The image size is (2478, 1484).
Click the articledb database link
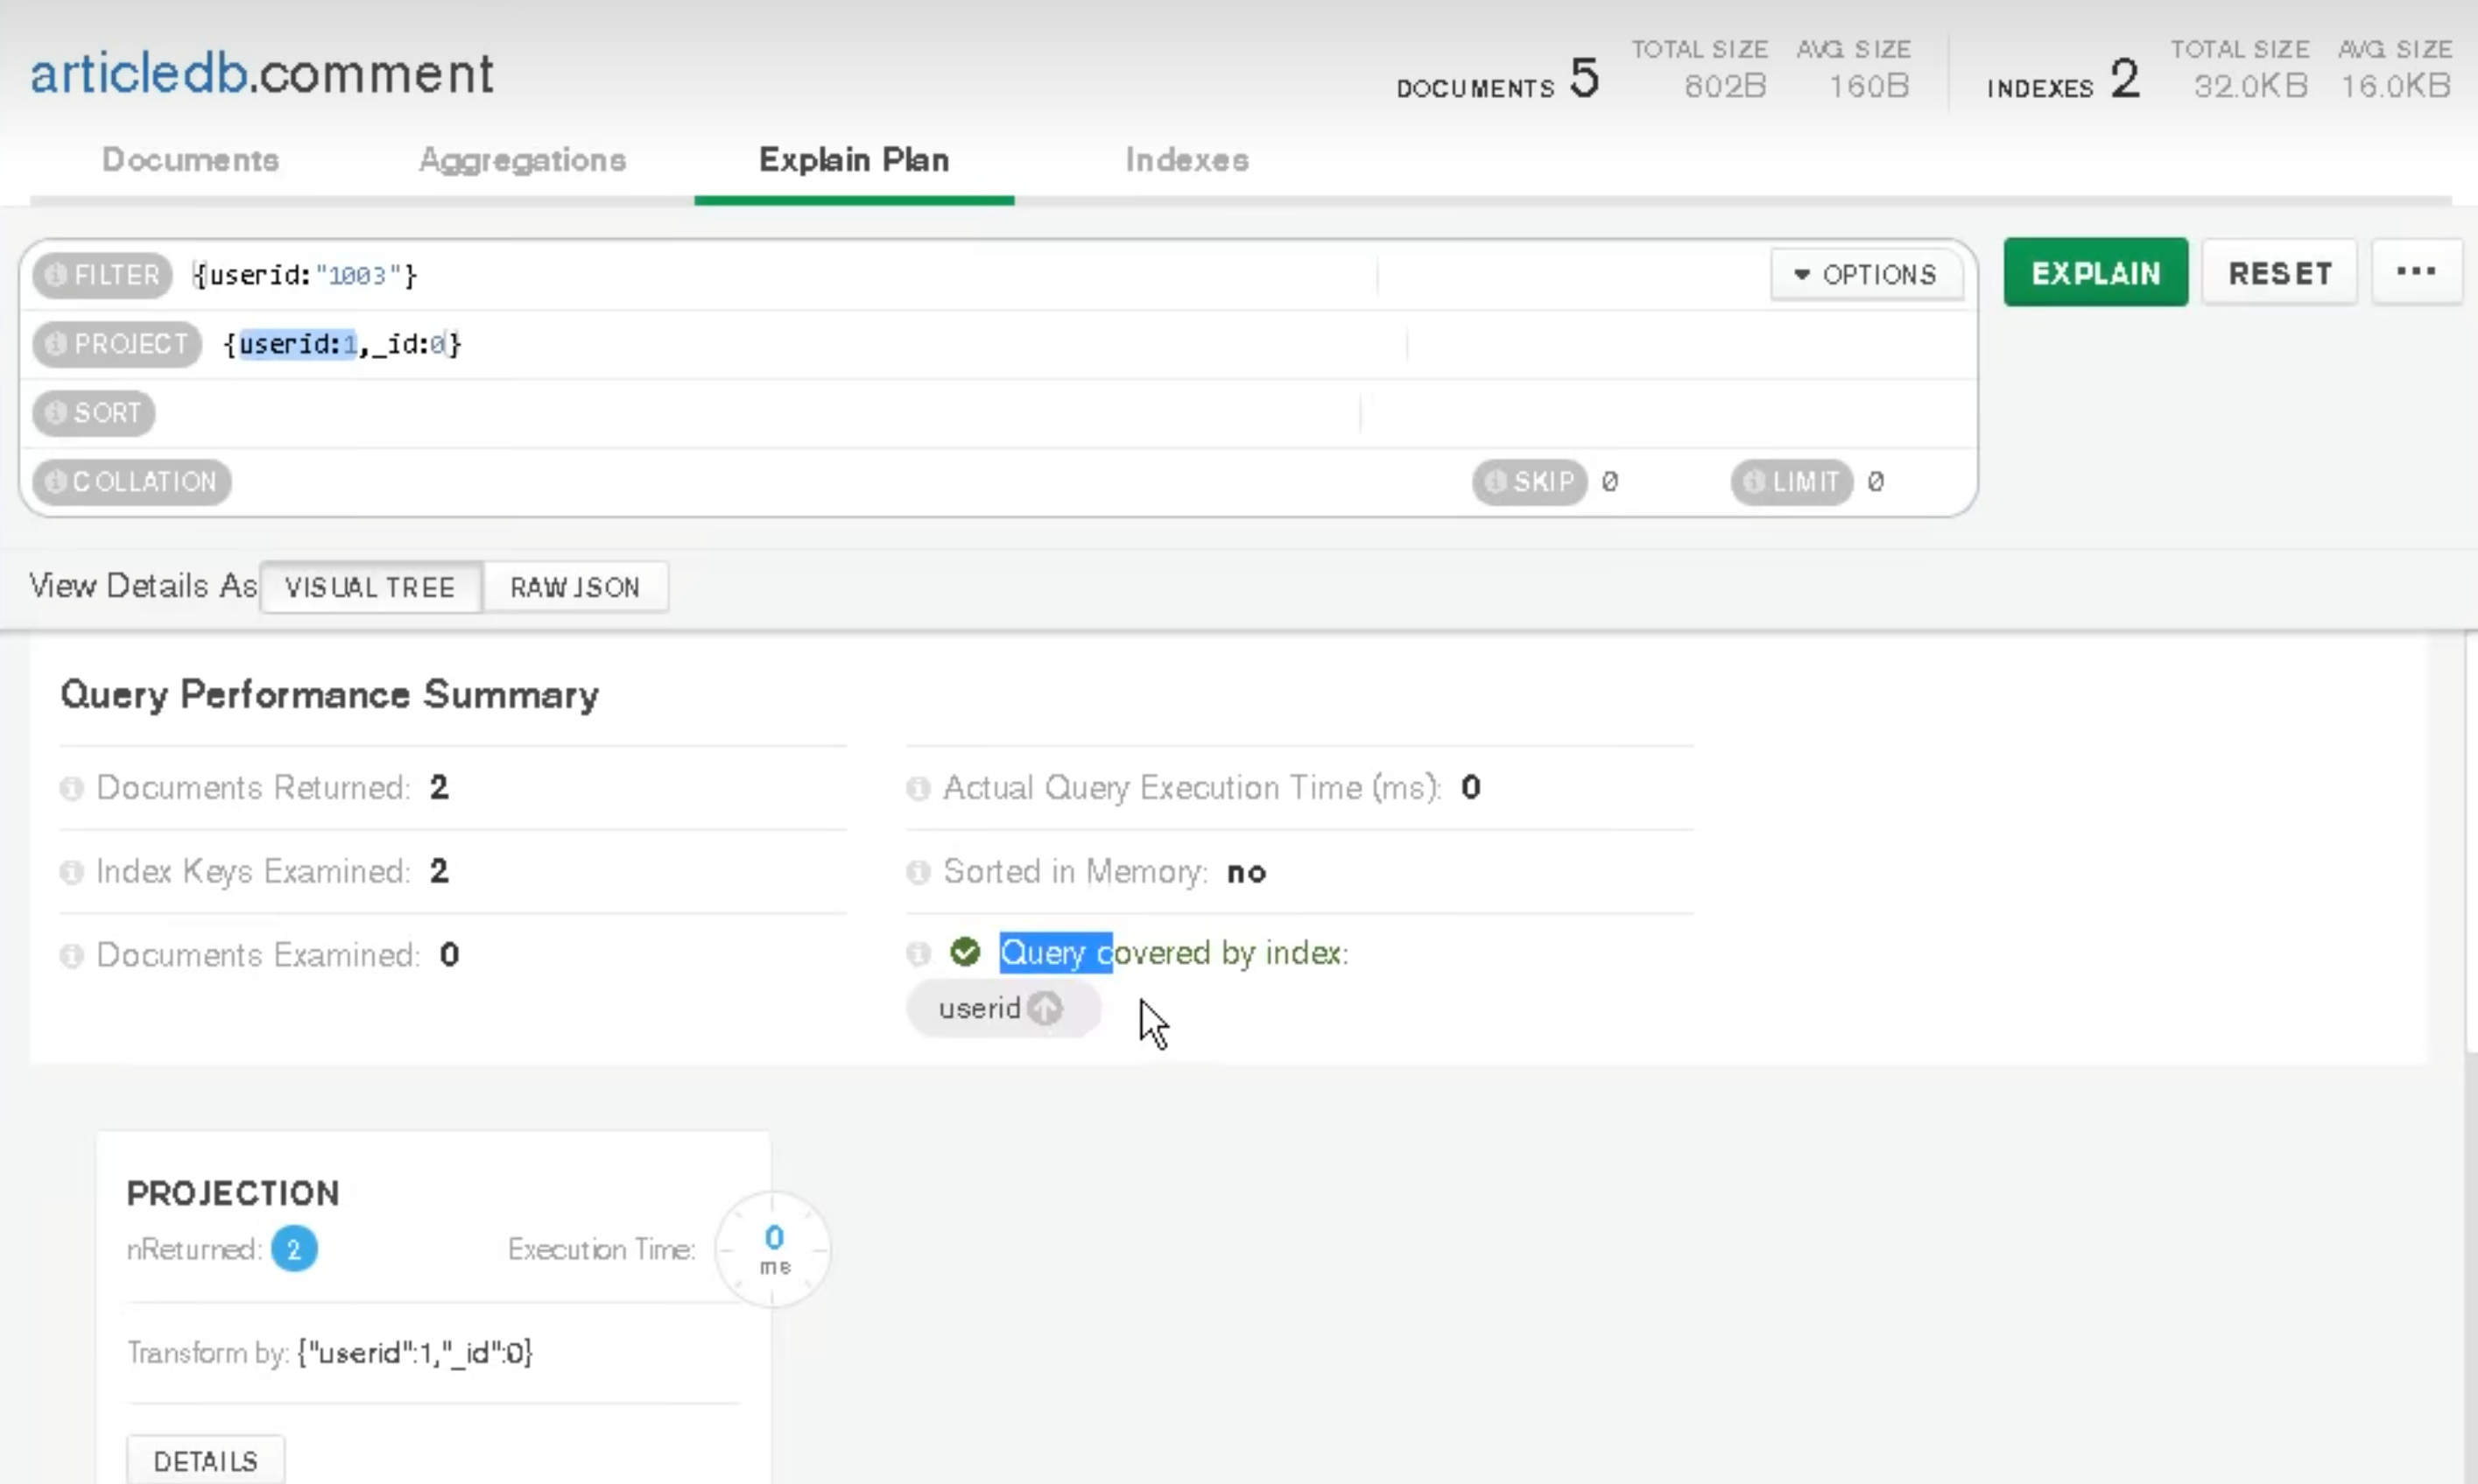pyautogui.click(x=138, y=74)
